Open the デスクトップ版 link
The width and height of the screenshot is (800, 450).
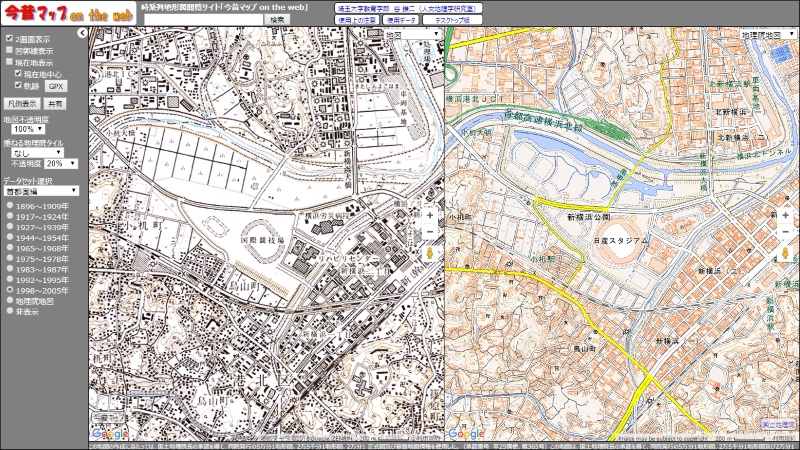click(x=451, y=19)
